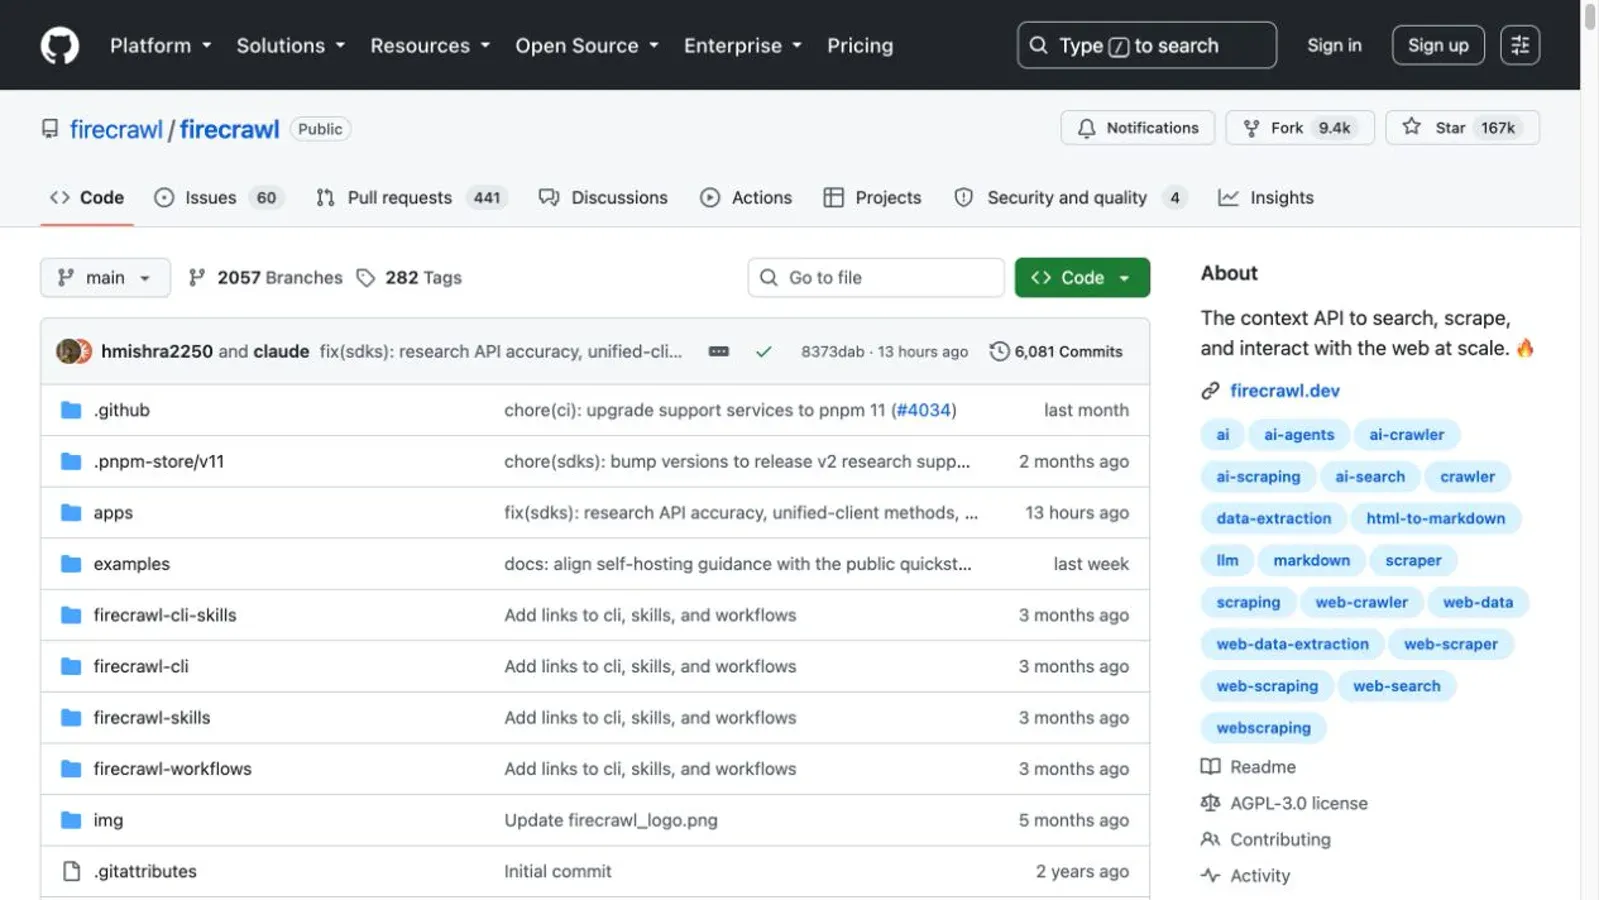The width and height of the screenshot is (1600, 900).
Task: Open the Readme link
Action: (1249, 767)
